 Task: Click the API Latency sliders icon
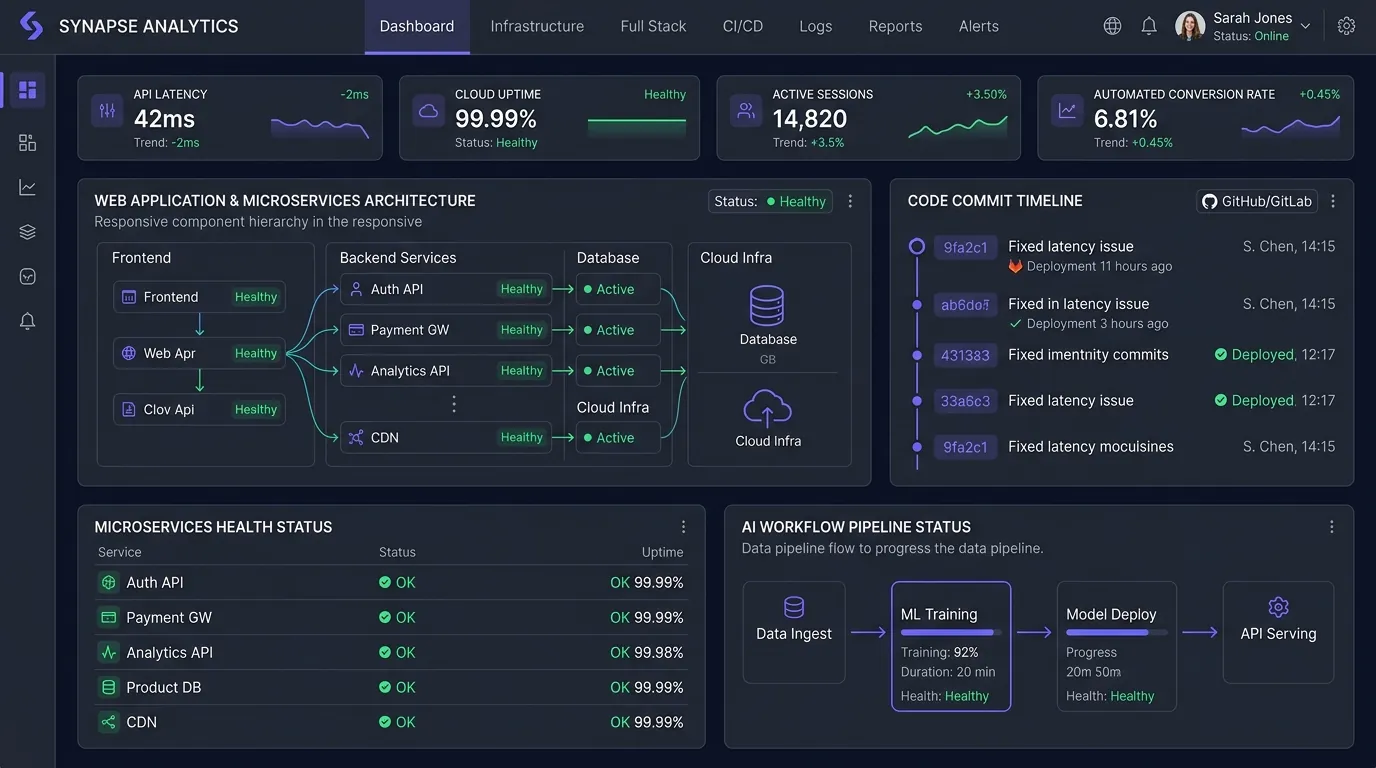click(106, 111)
